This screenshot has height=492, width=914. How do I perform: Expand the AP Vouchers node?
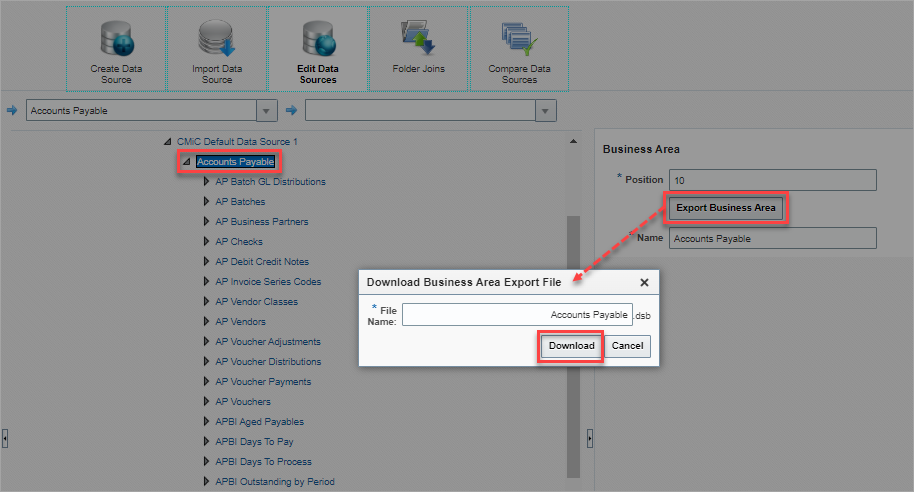[206, 401]
